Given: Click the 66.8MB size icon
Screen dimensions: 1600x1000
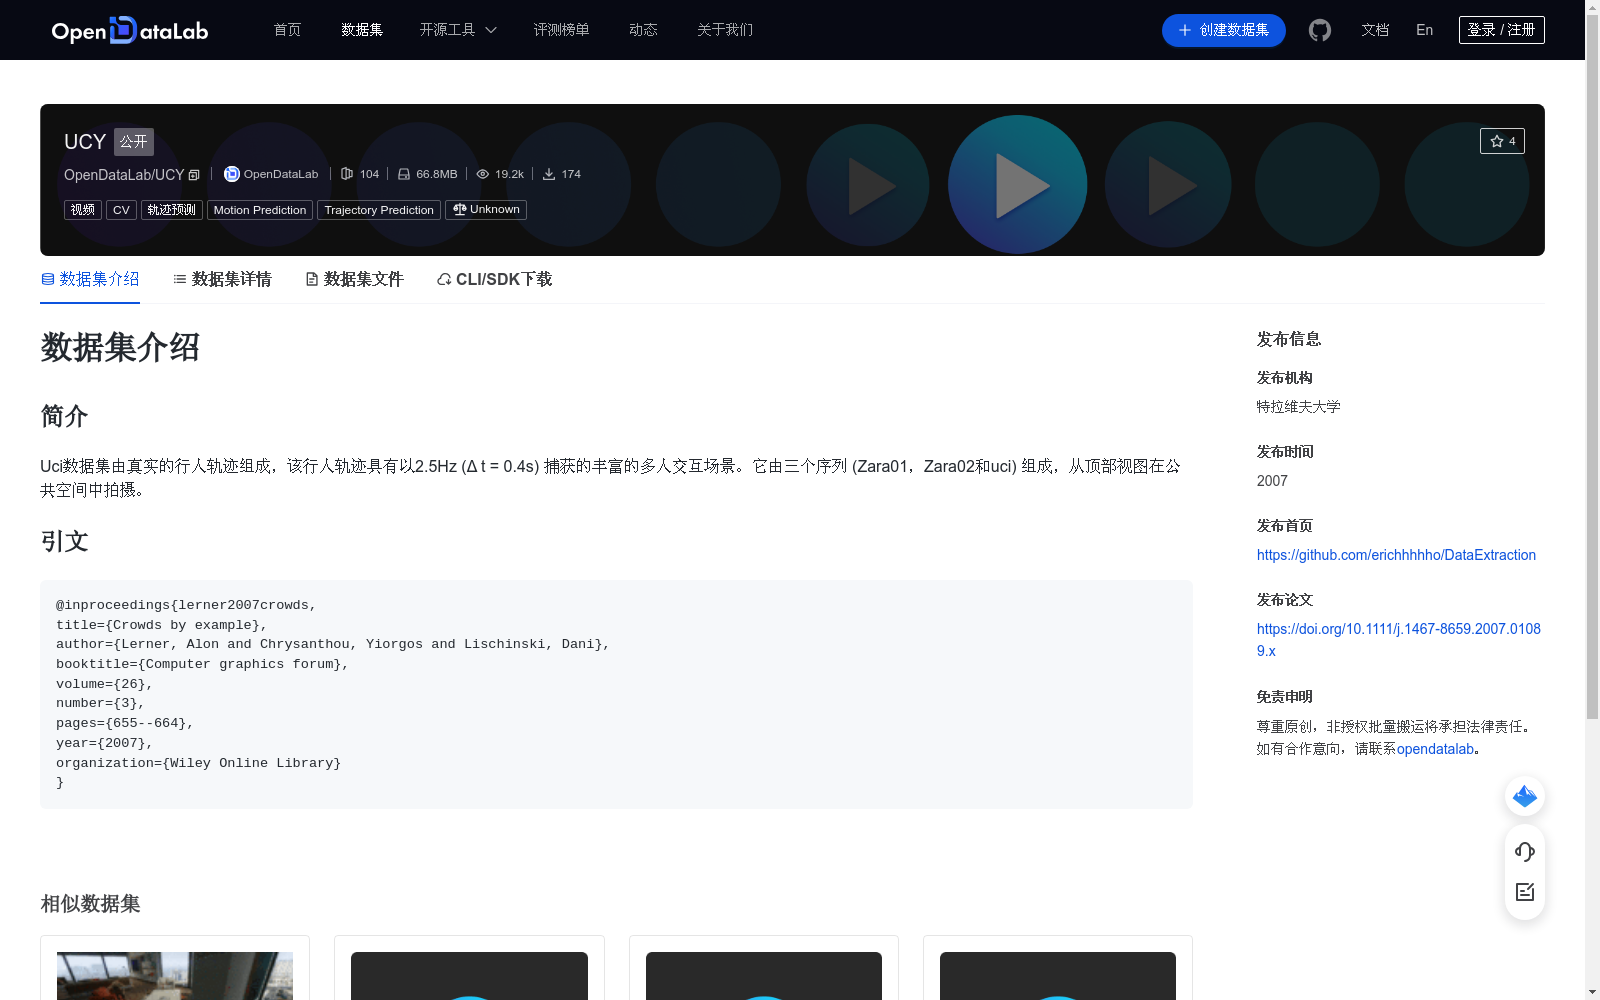Looking at the screenshot, I should click(x=404, y=174).
